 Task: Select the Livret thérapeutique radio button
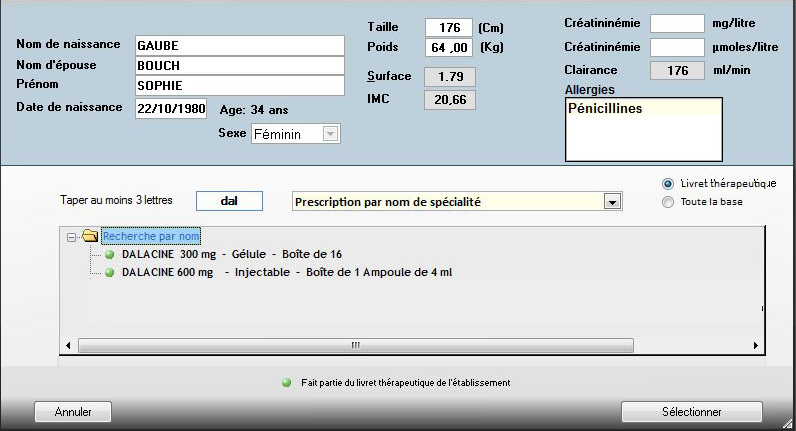tap(668, 184)
